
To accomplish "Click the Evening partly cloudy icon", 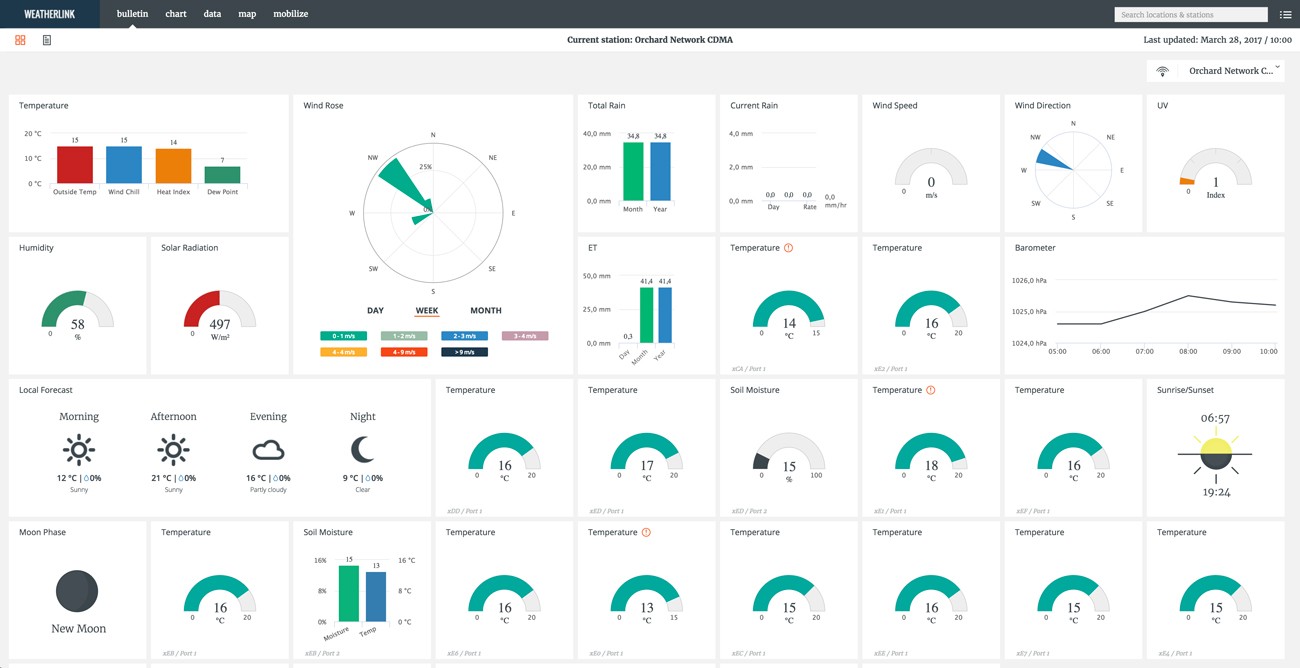I will click(268, 450).
